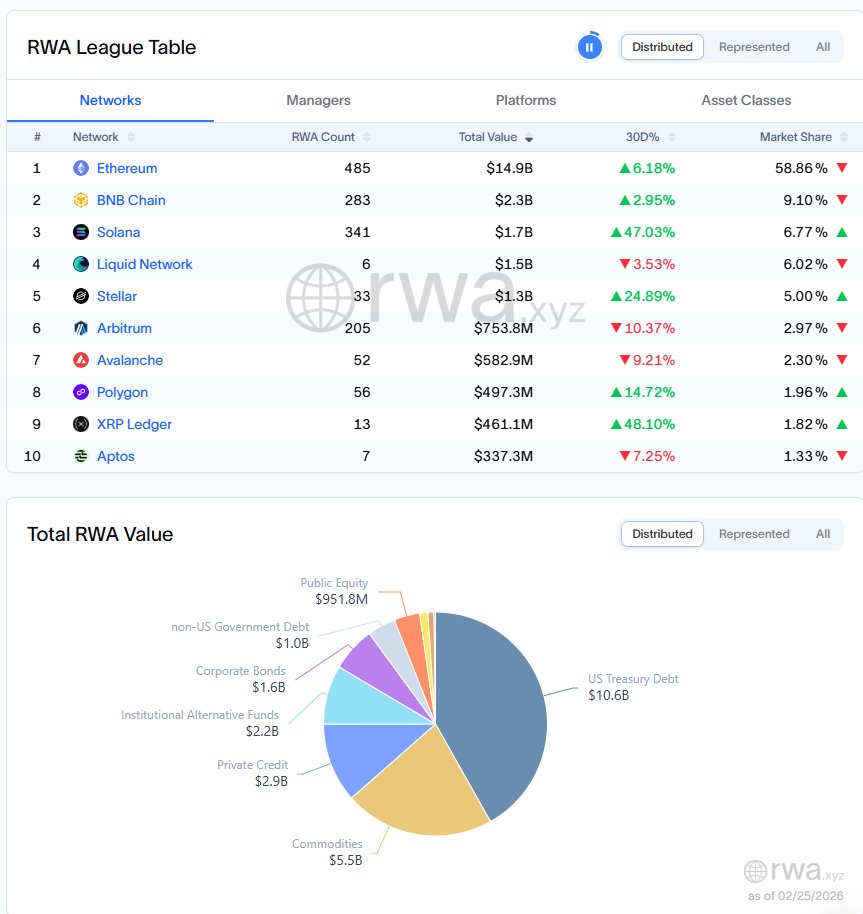Switch to the Managers tab
The width and height of the screenshot is (863, 914).
(318, 100)
